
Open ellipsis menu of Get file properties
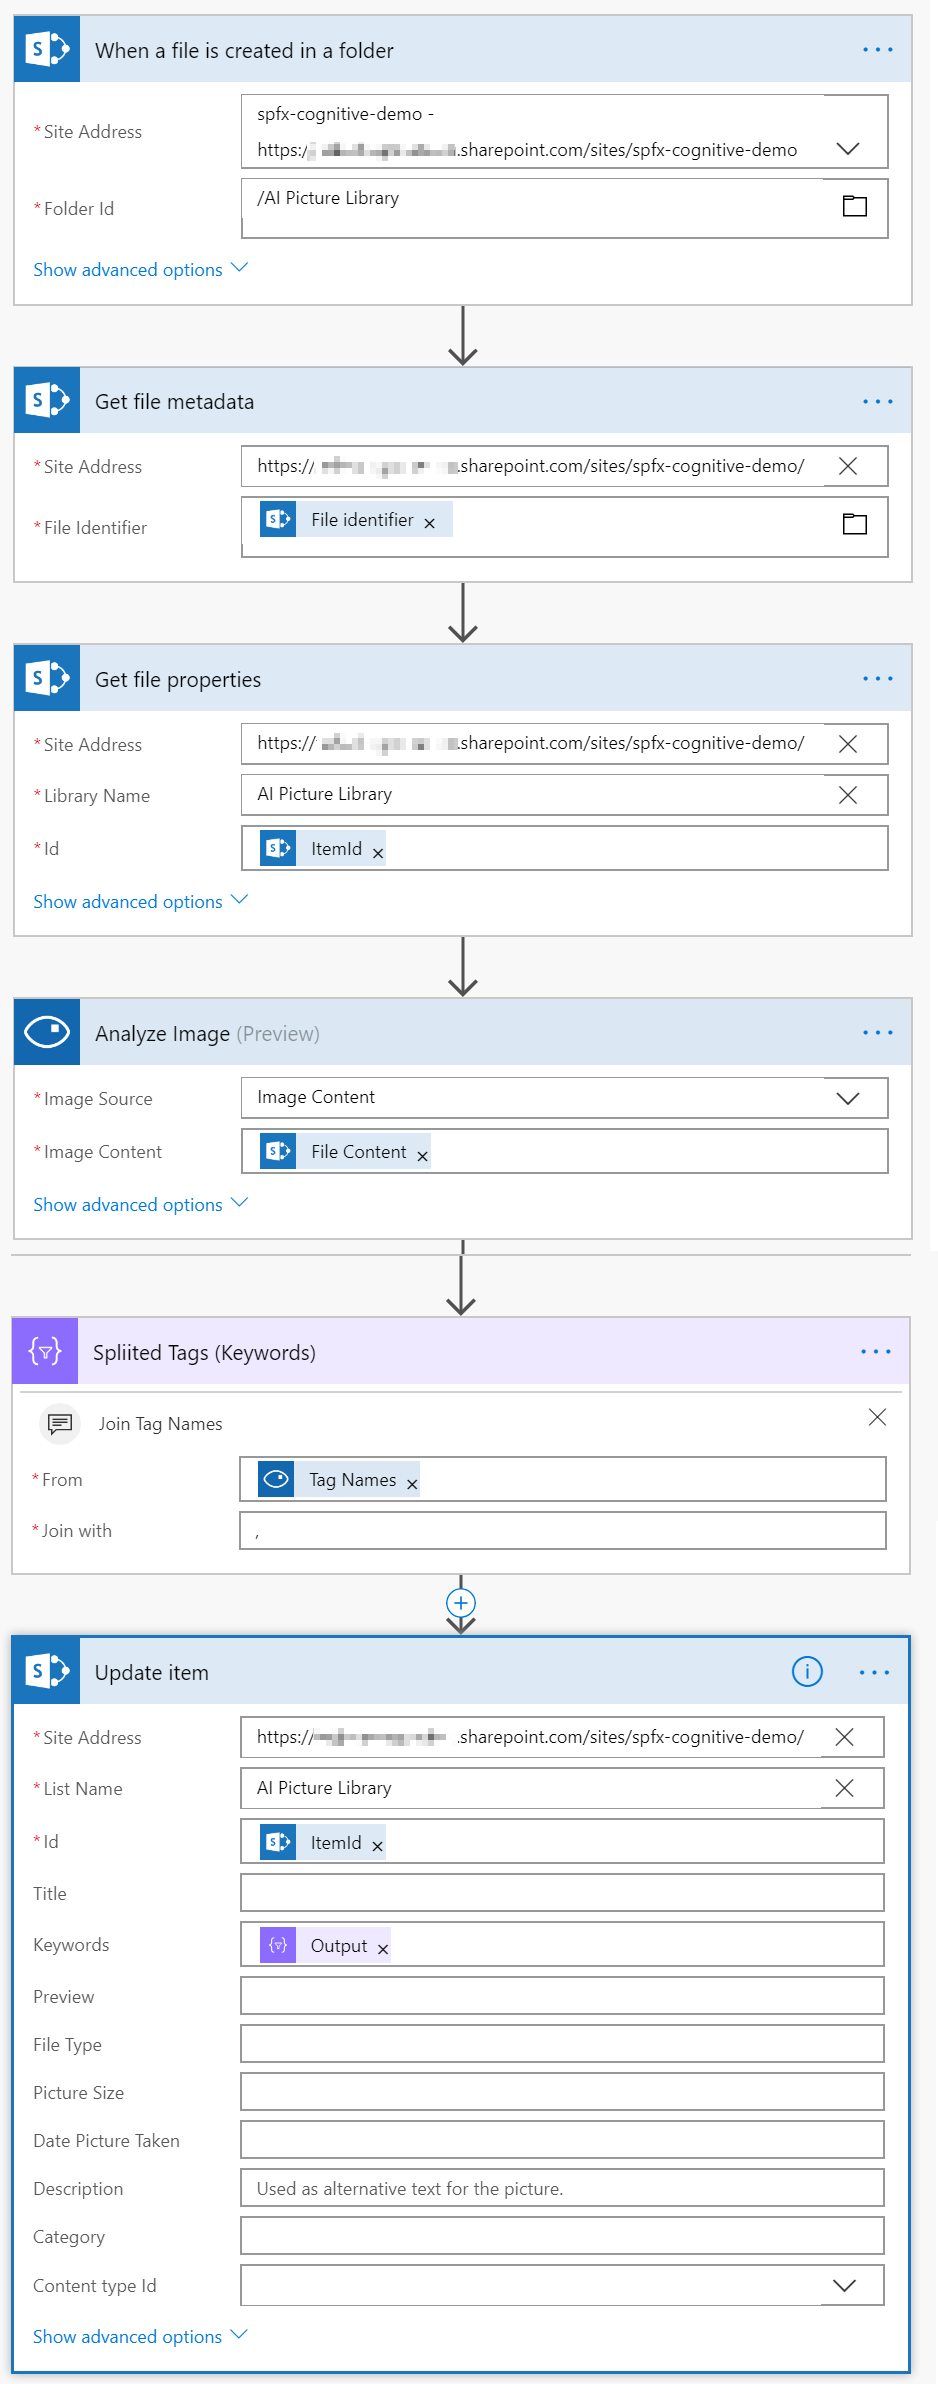coord(878,679)
